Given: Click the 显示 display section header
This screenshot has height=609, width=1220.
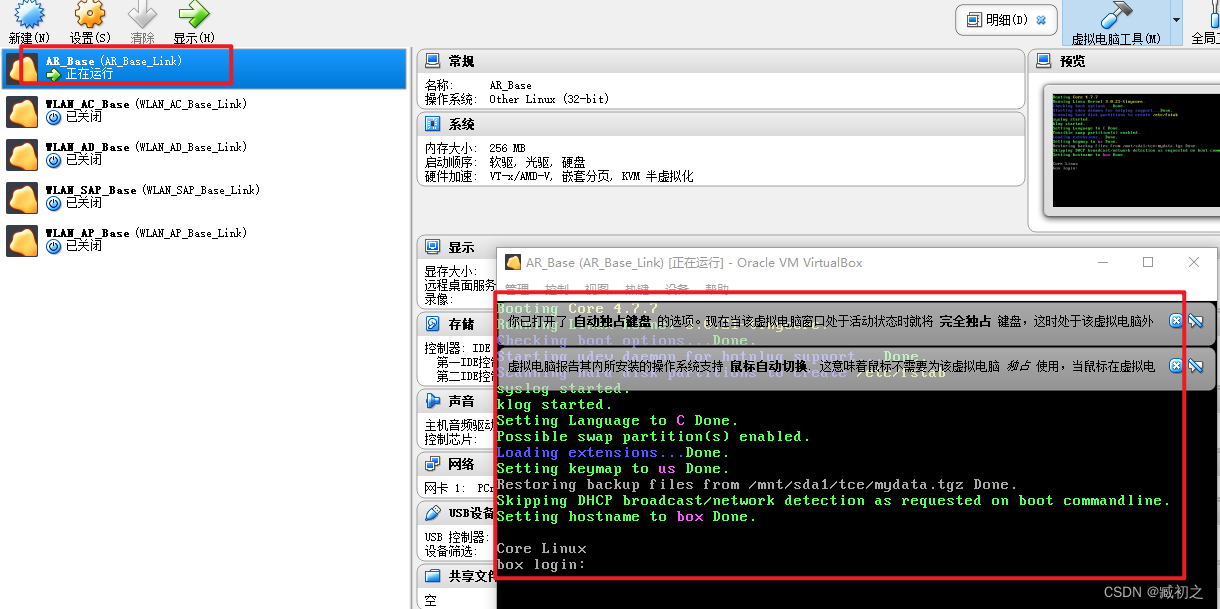Looking at the screenshot, I should (461, 247).
